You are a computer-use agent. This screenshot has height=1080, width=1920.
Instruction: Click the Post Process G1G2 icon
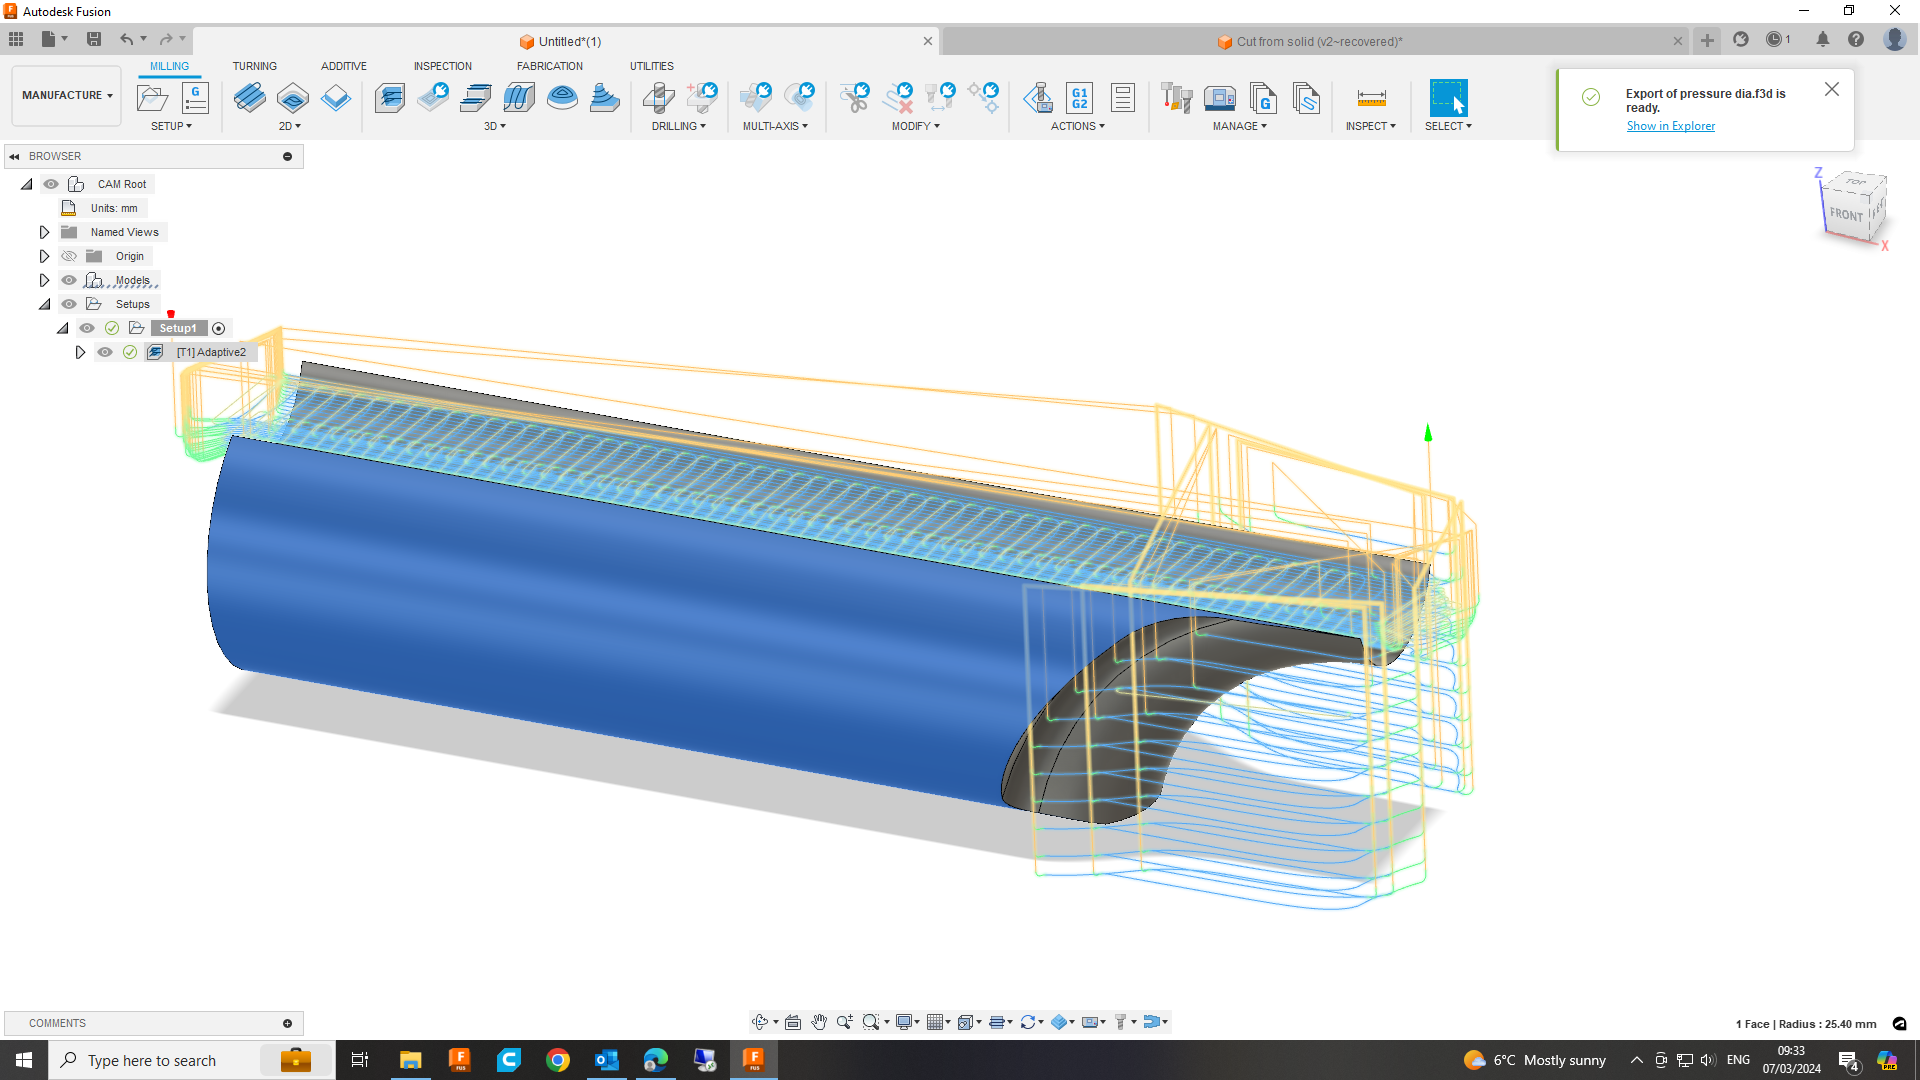point(1080,98)
